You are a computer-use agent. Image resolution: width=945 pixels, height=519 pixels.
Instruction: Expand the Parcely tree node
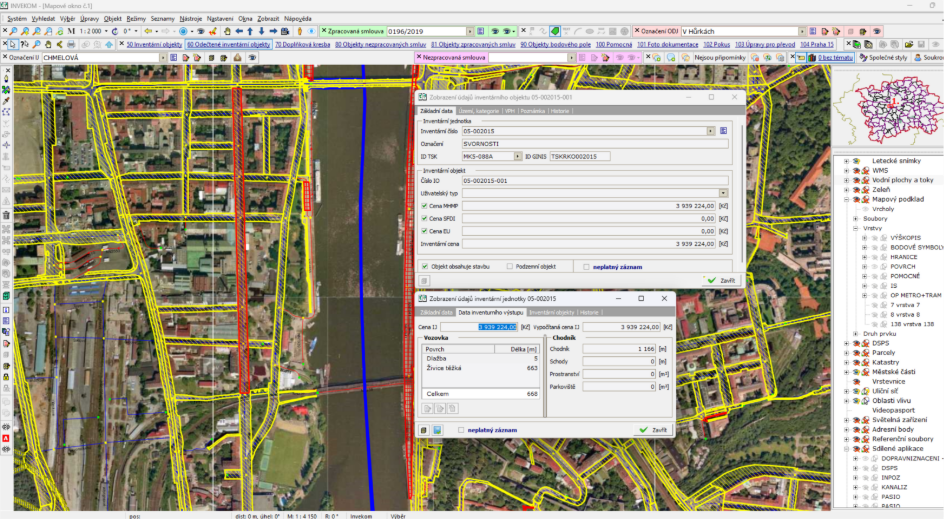[x=847, y=352]
